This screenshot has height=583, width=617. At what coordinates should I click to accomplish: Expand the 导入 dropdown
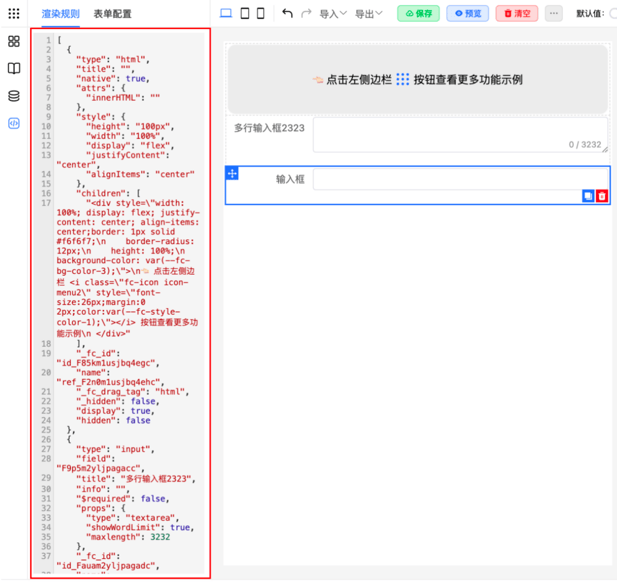(x=333, y=14)
